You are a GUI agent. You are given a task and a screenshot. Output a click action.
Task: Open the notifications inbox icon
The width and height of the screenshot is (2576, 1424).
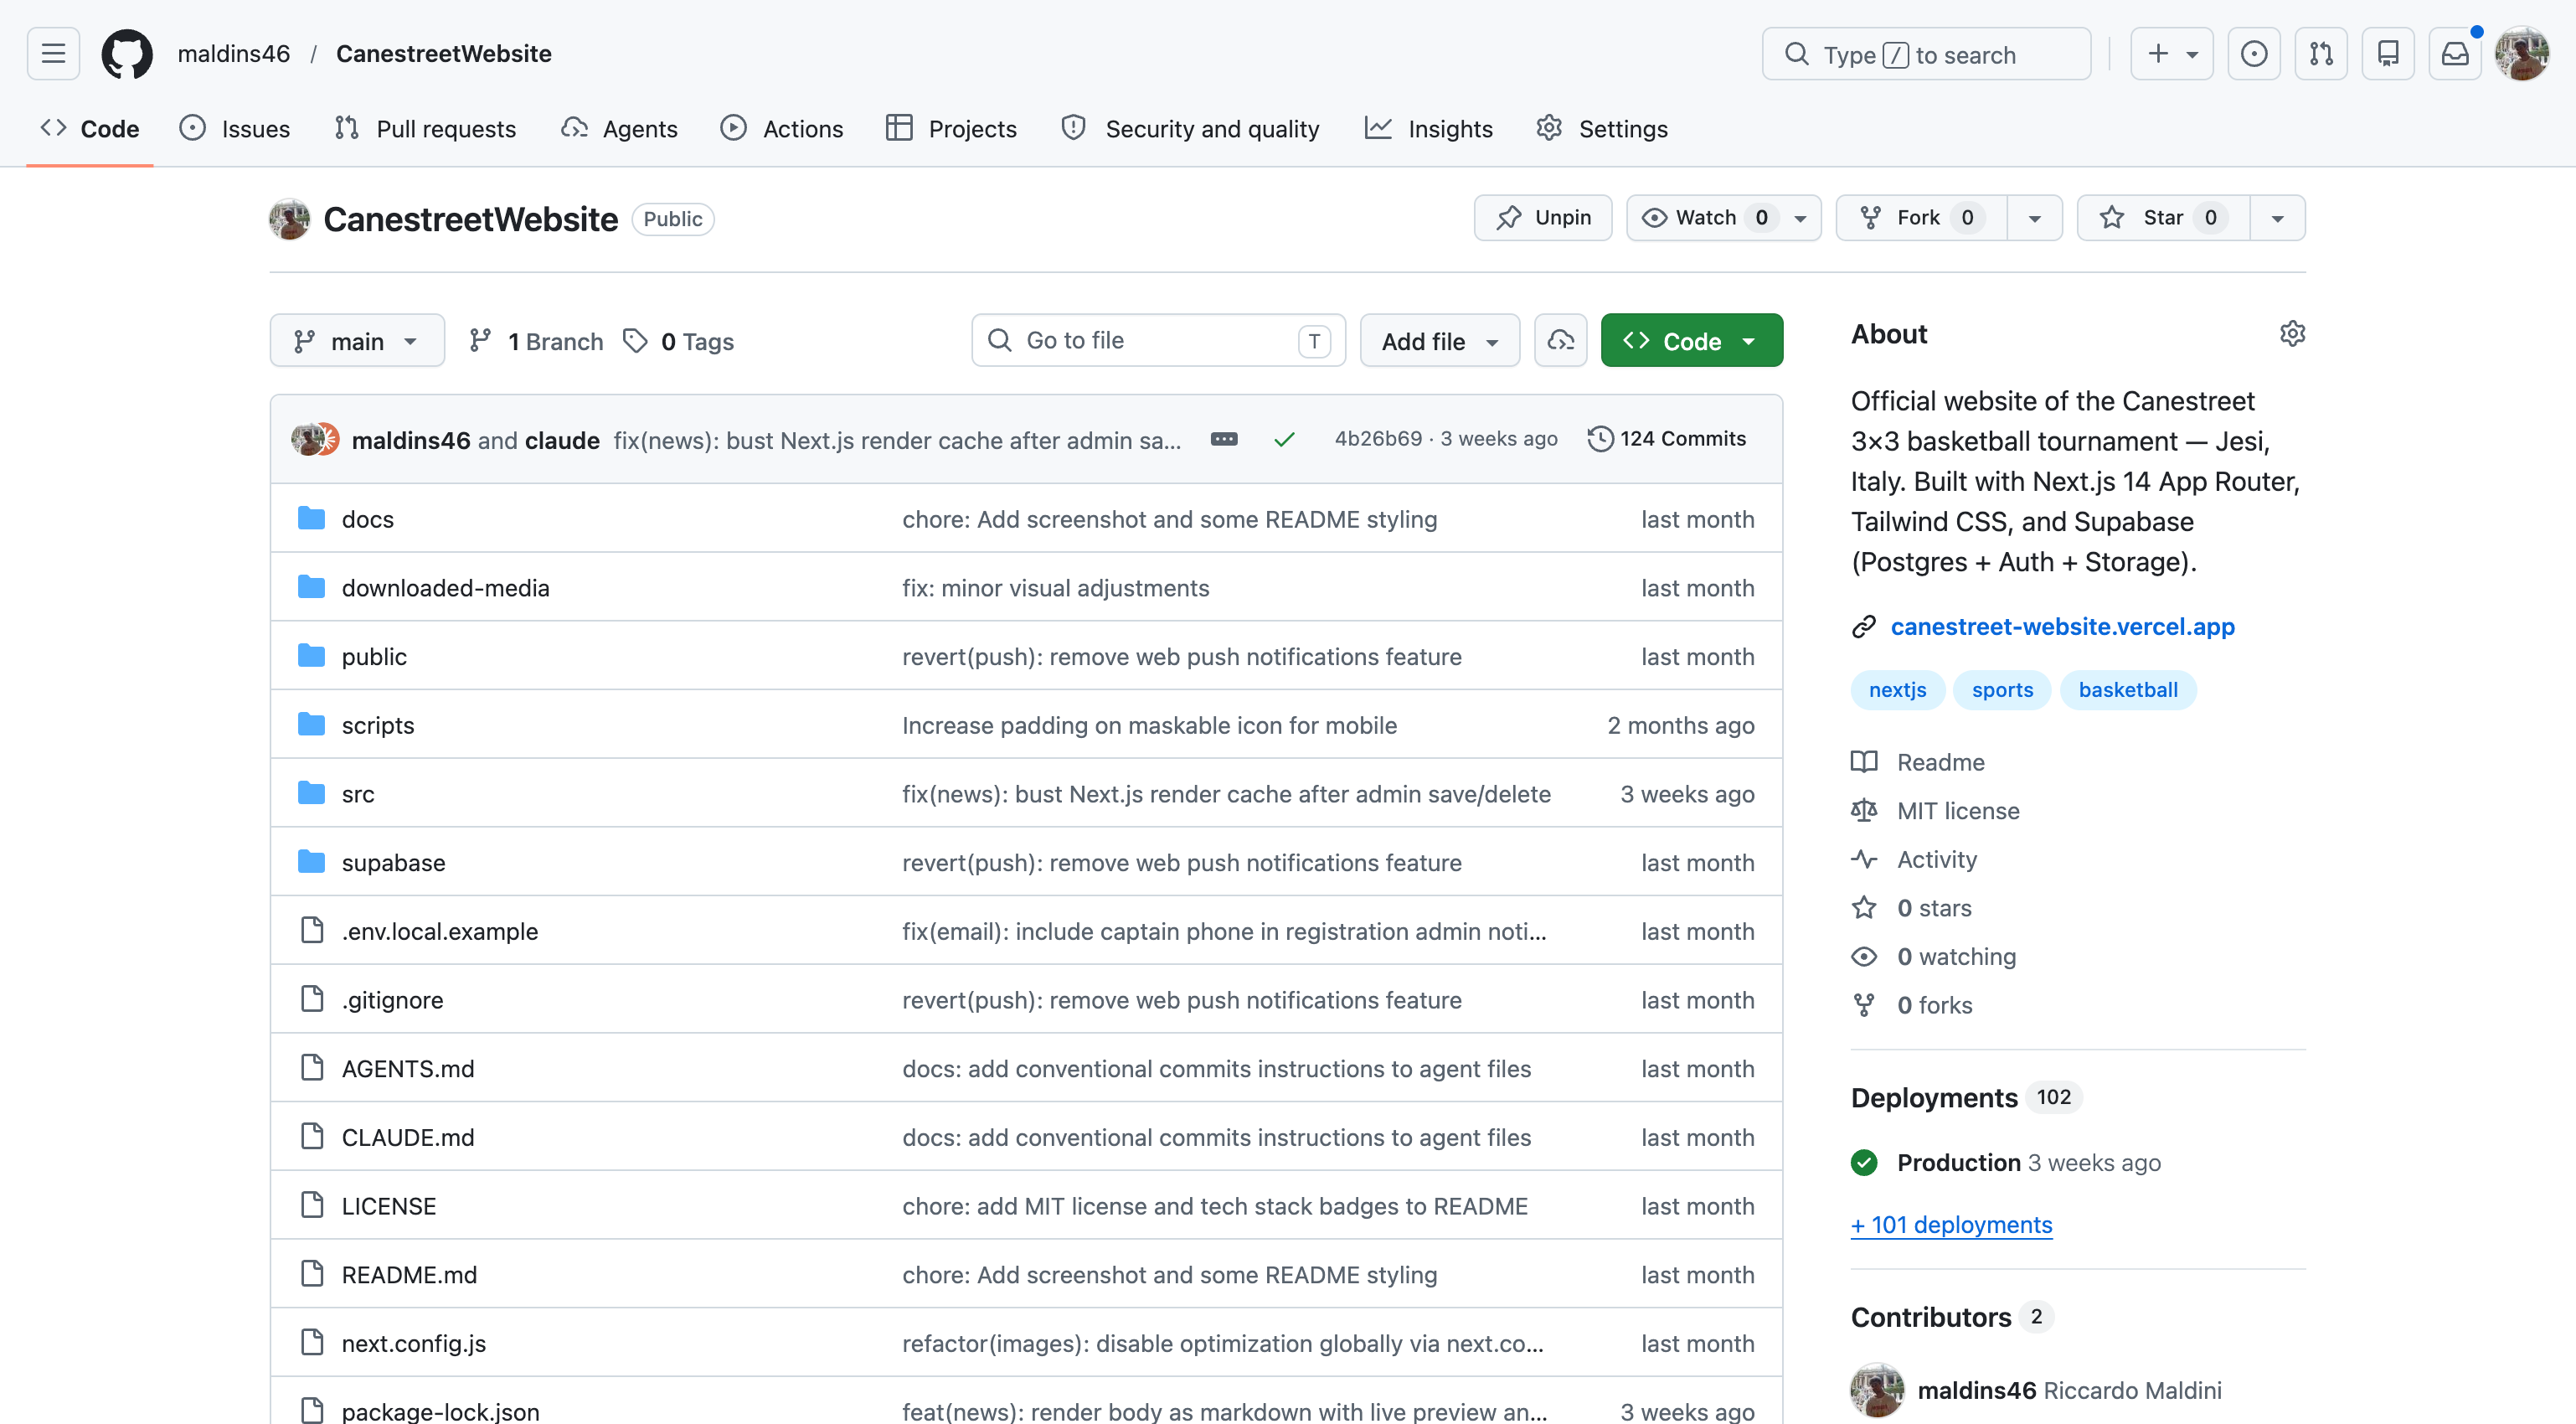click(2455, 54)
